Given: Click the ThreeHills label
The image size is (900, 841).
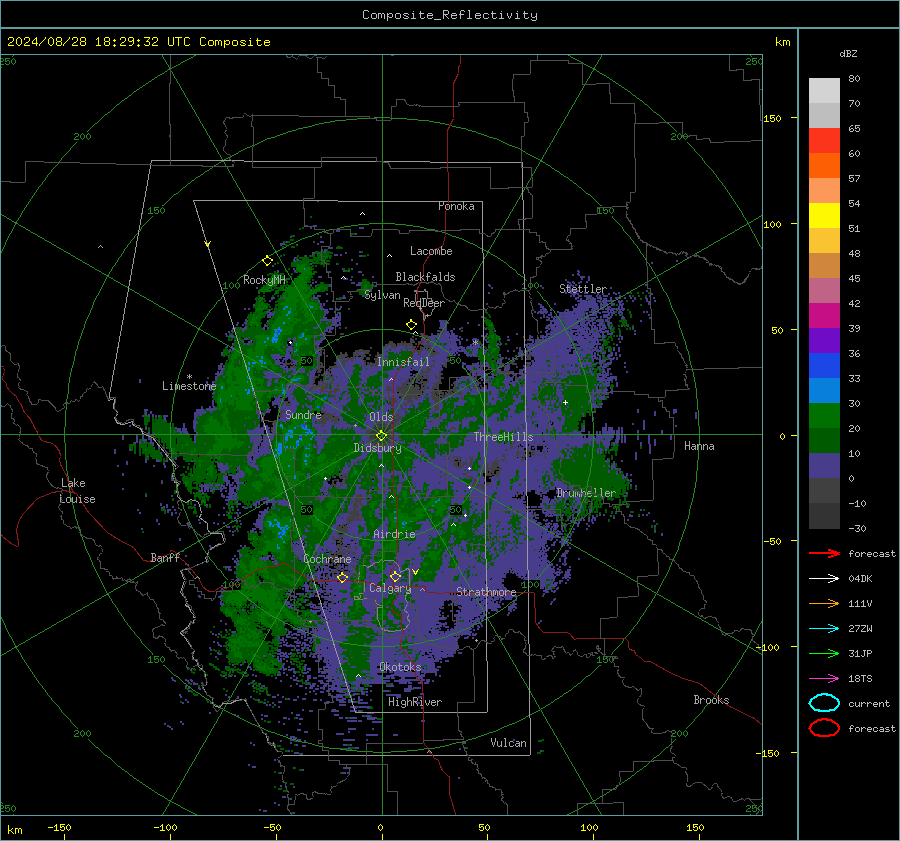Looking at the screenshot, I should [503, 437].
